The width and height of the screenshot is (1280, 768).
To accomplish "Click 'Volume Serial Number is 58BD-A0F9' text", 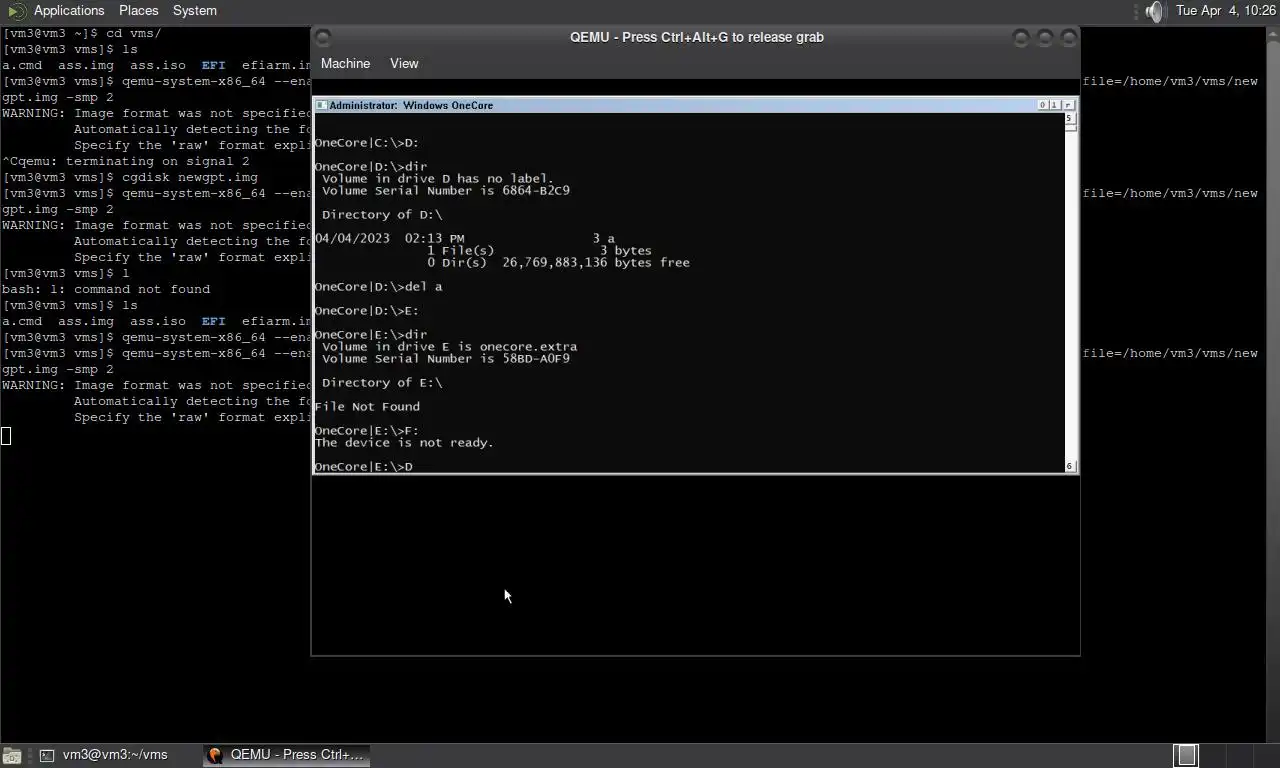I will [446, 358].
